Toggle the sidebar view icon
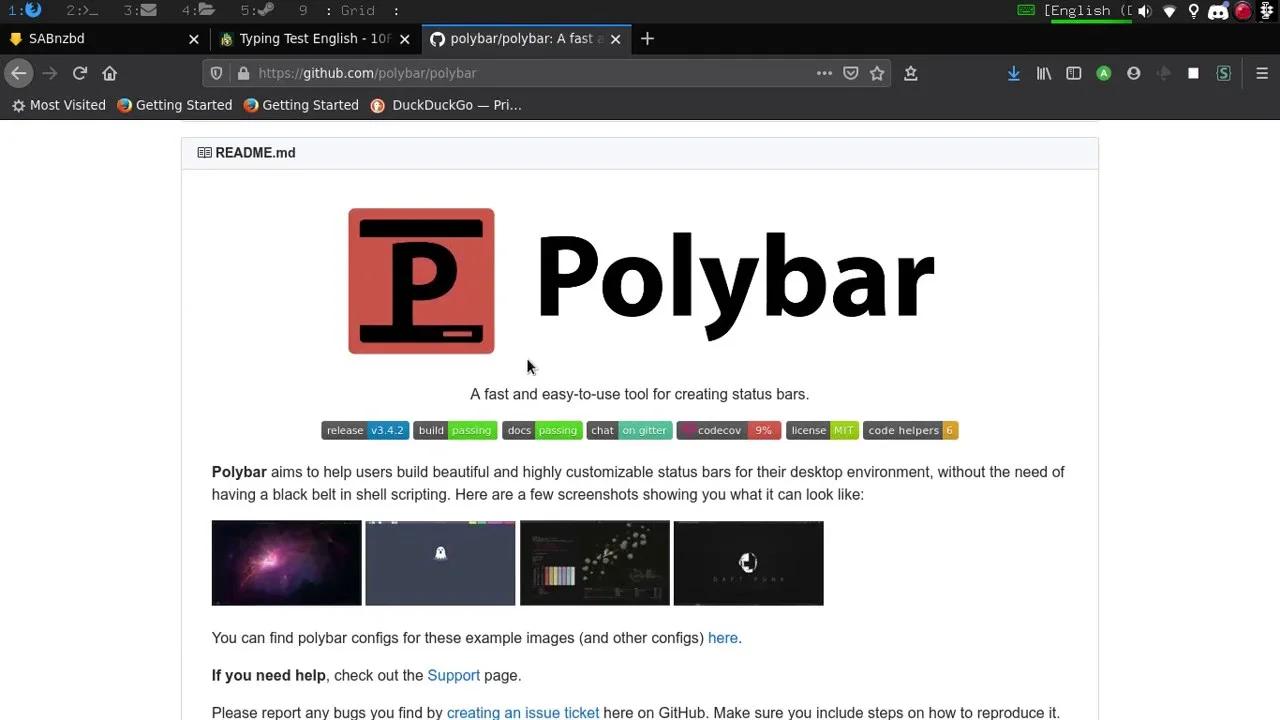The width and height of the screenshot is (1280, 720). click(x=1073, y=73)
